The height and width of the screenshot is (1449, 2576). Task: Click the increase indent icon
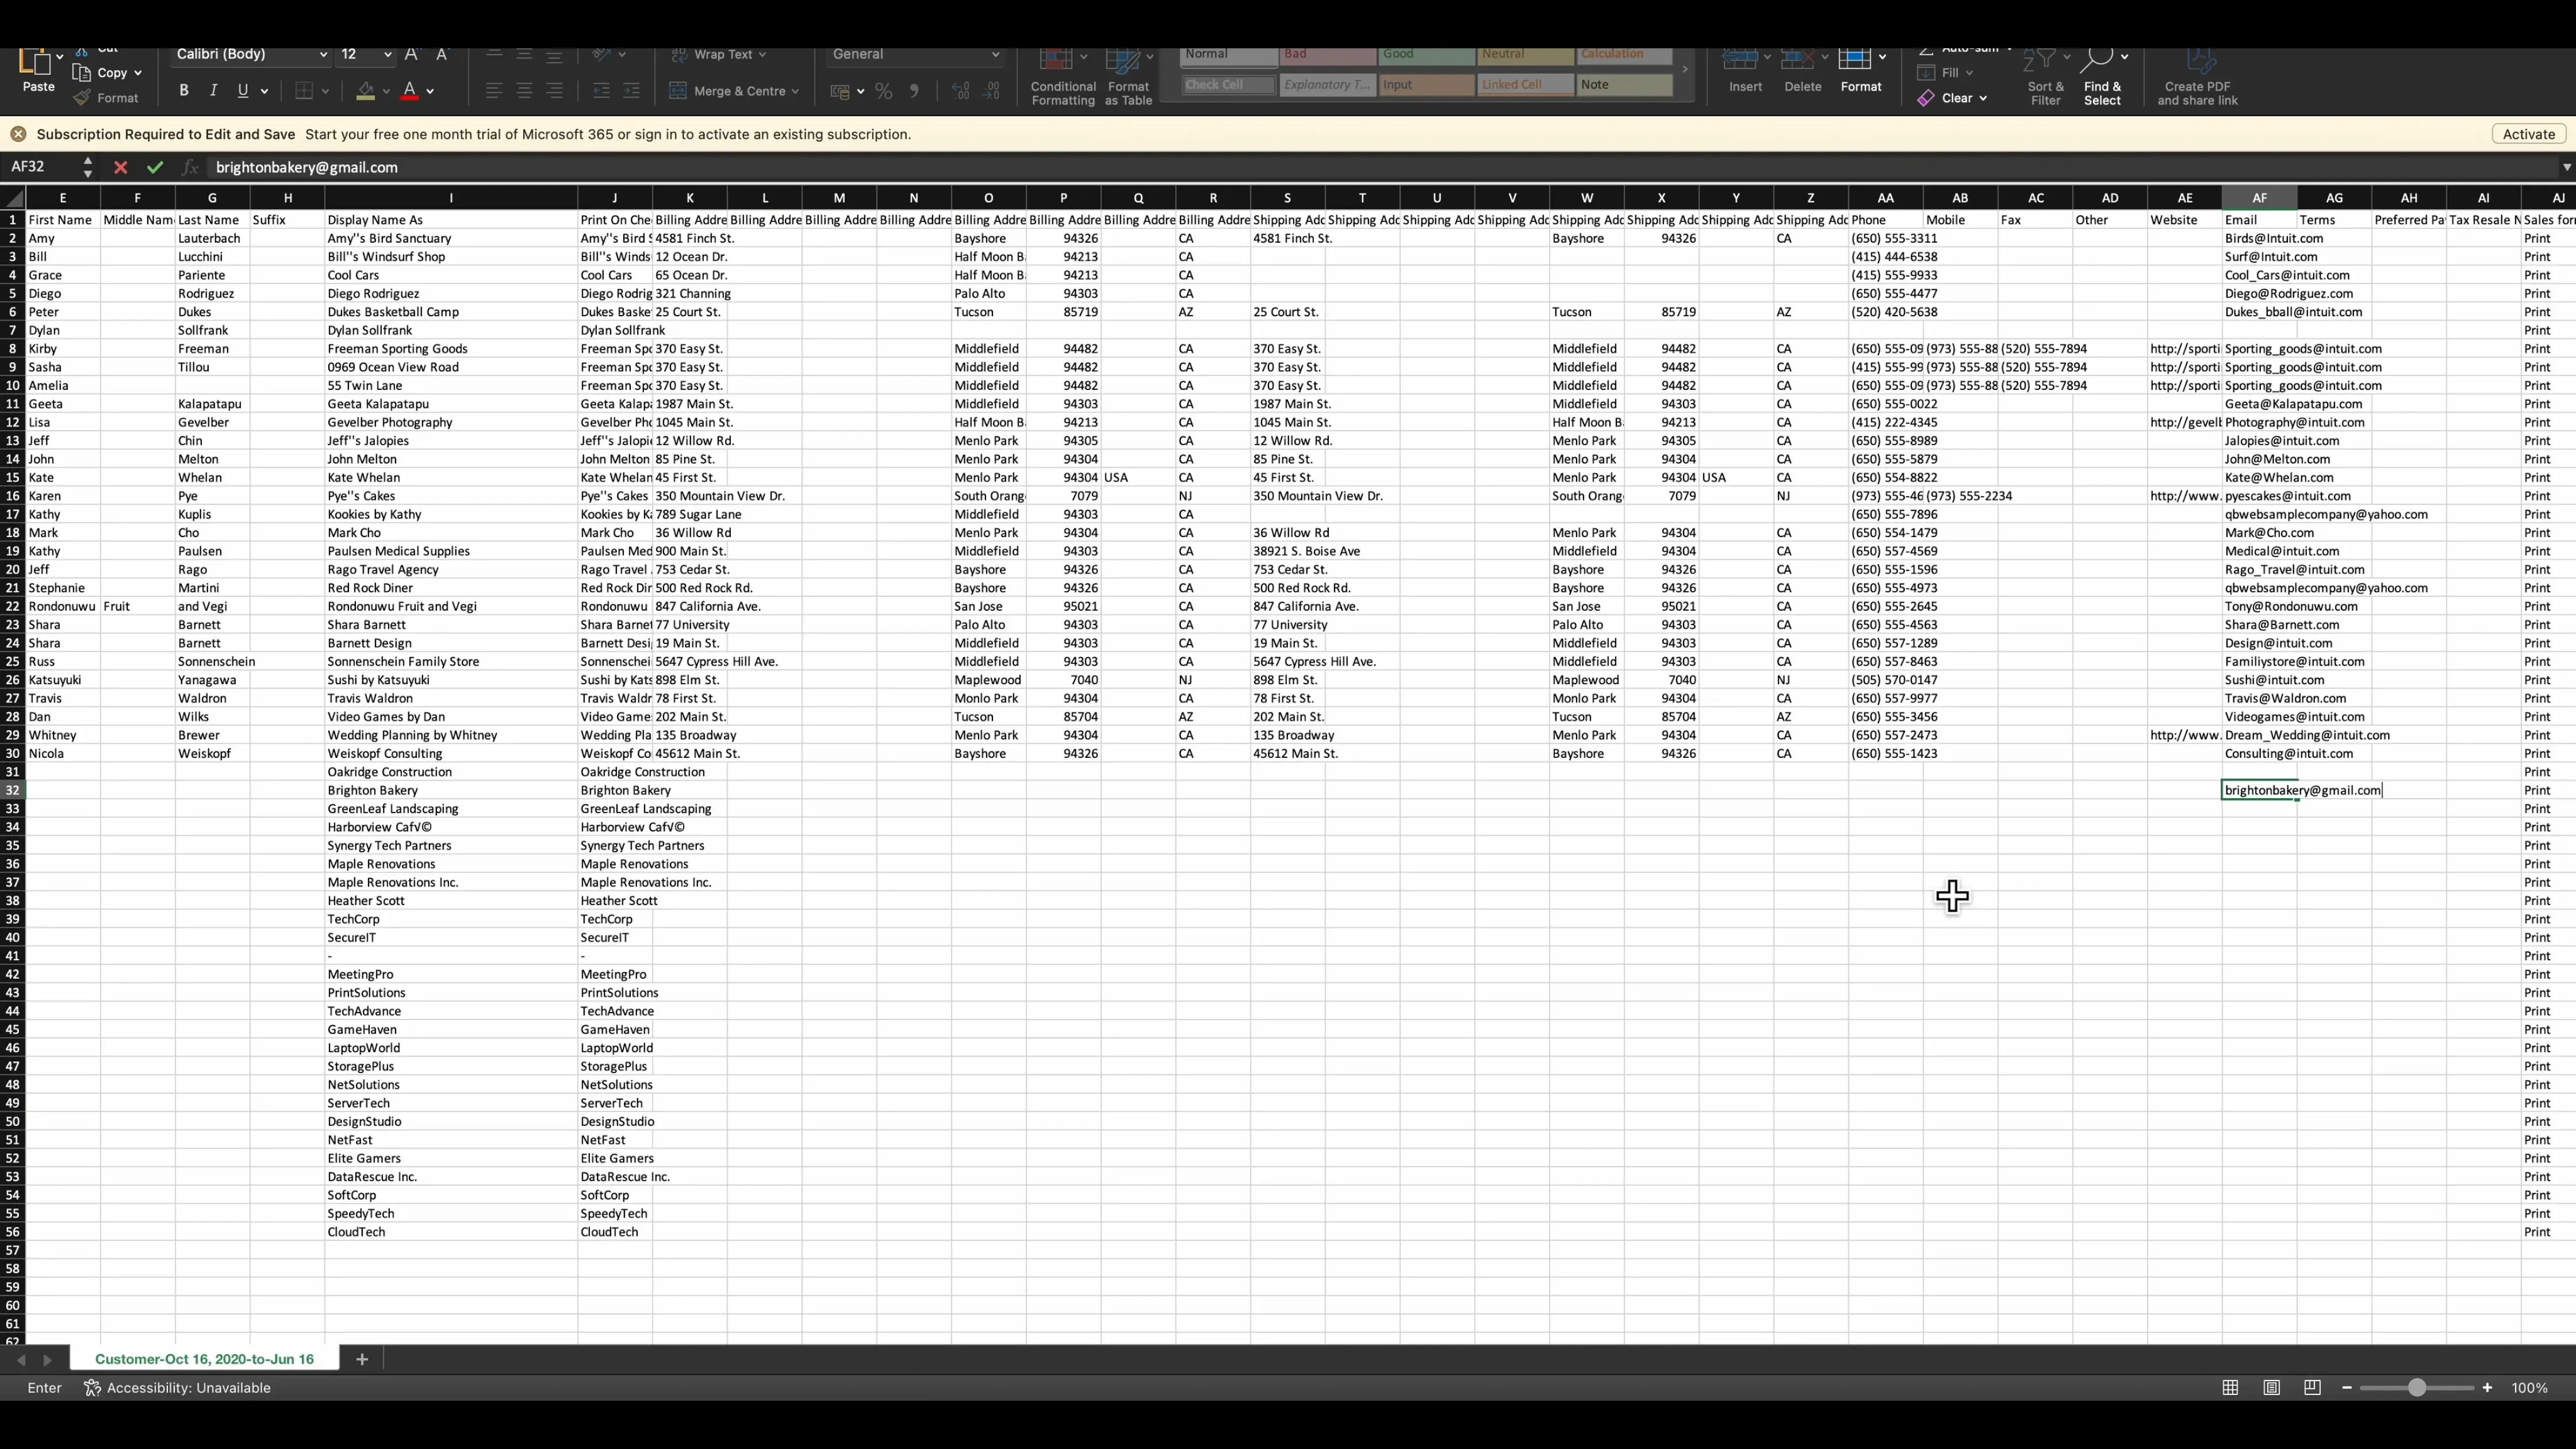(x=631, y=91)
